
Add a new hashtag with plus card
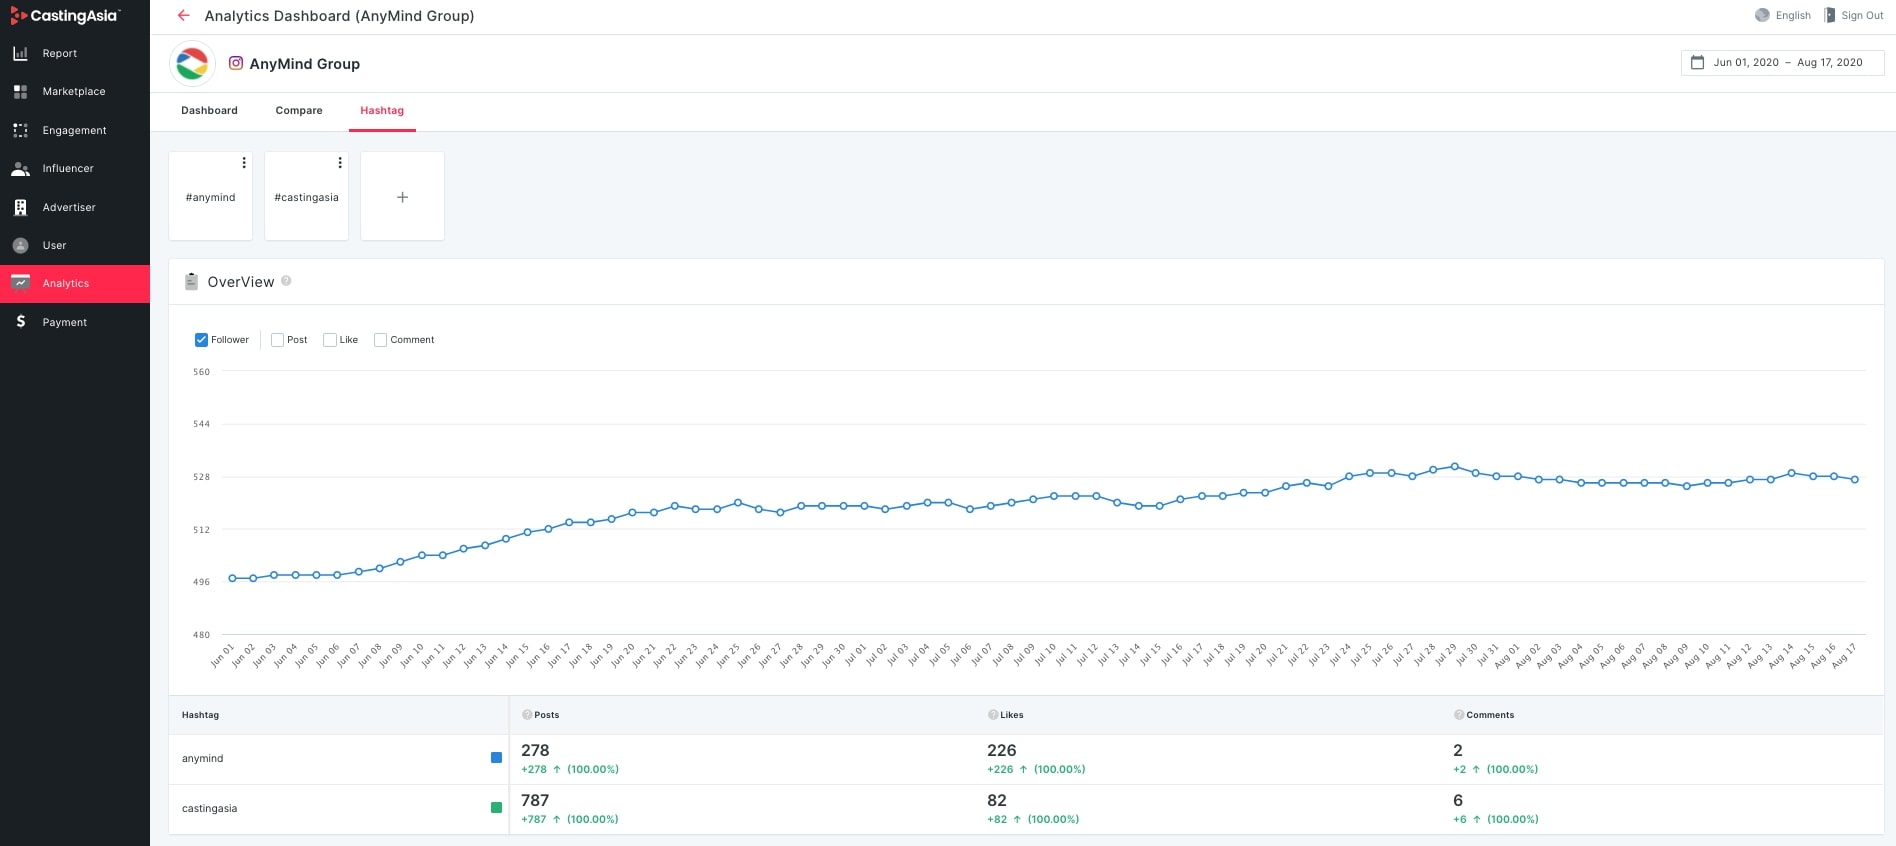402,196
